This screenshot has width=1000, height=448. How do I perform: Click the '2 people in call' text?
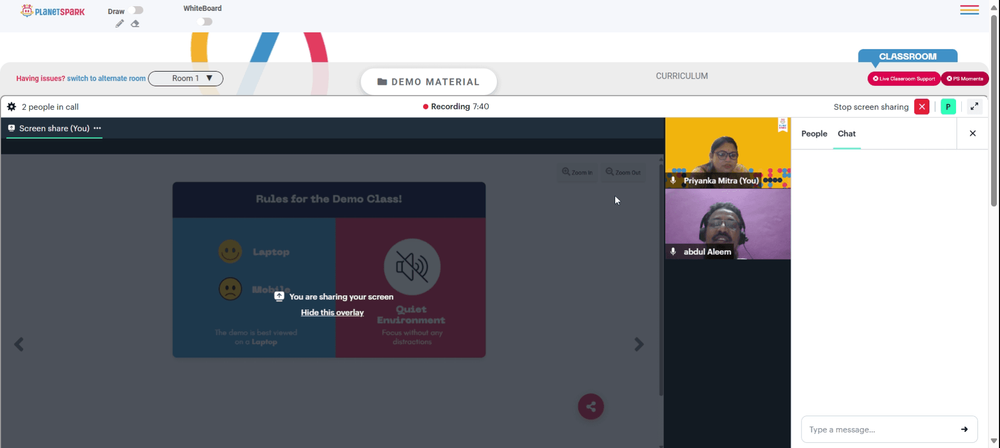click(50, 107)
